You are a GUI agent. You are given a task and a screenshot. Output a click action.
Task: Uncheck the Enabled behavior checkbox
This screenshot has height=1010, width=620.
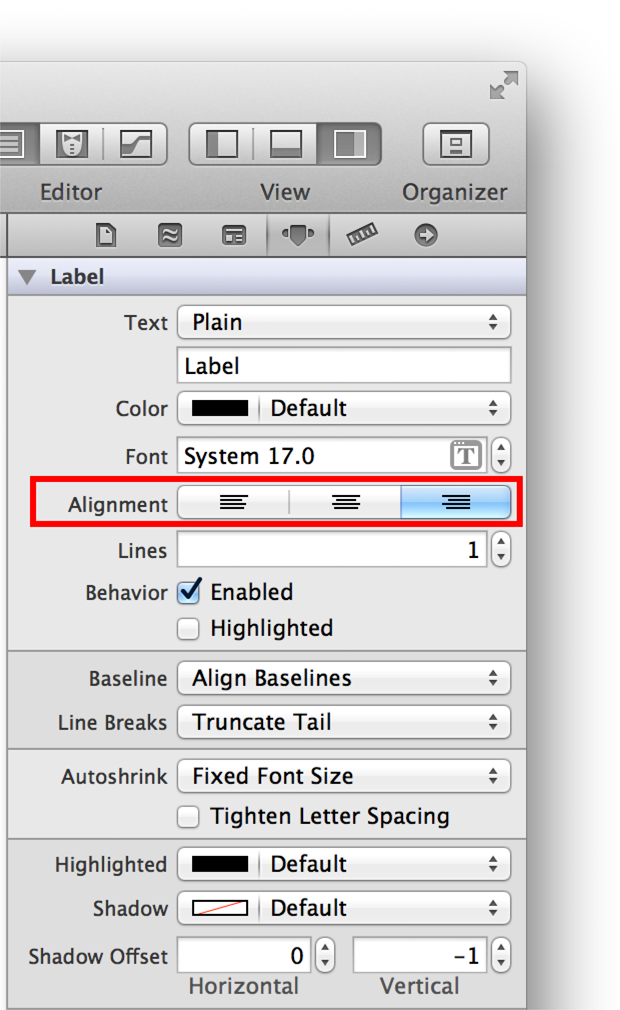click(x=188, y=592)
